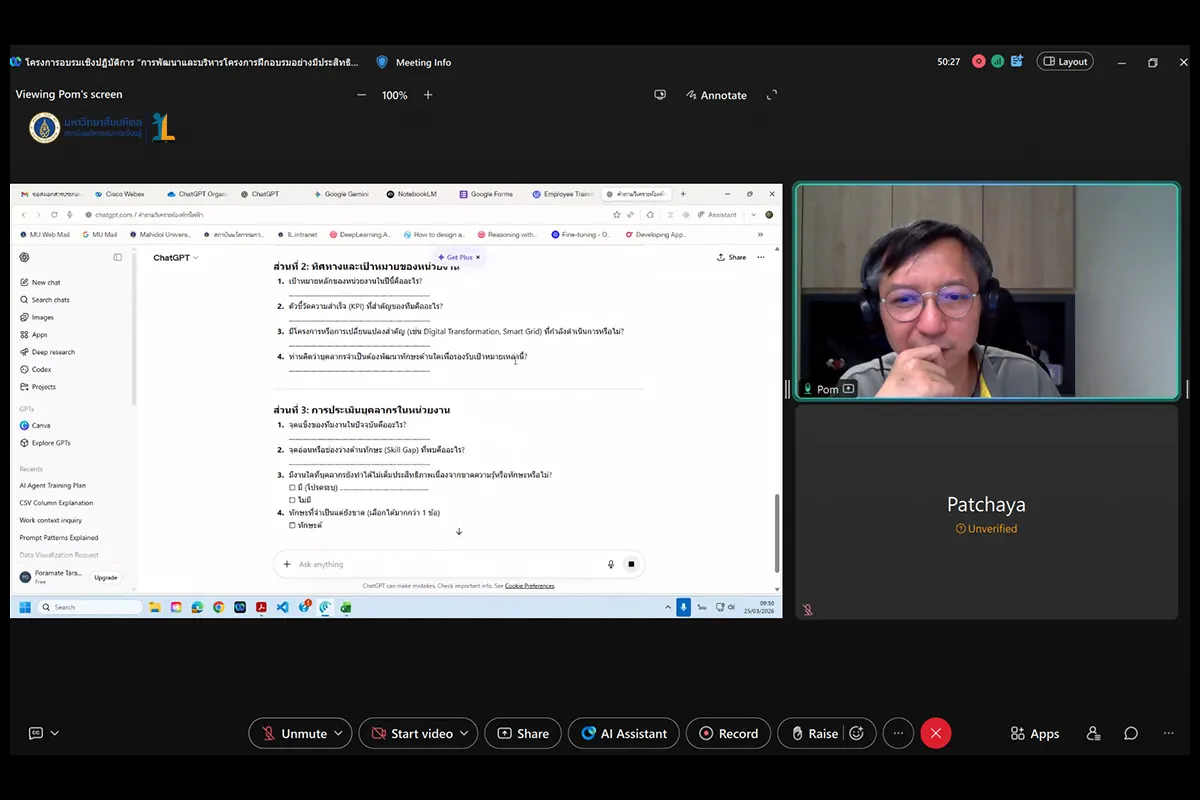Open the chat panel

point(1131,733)
